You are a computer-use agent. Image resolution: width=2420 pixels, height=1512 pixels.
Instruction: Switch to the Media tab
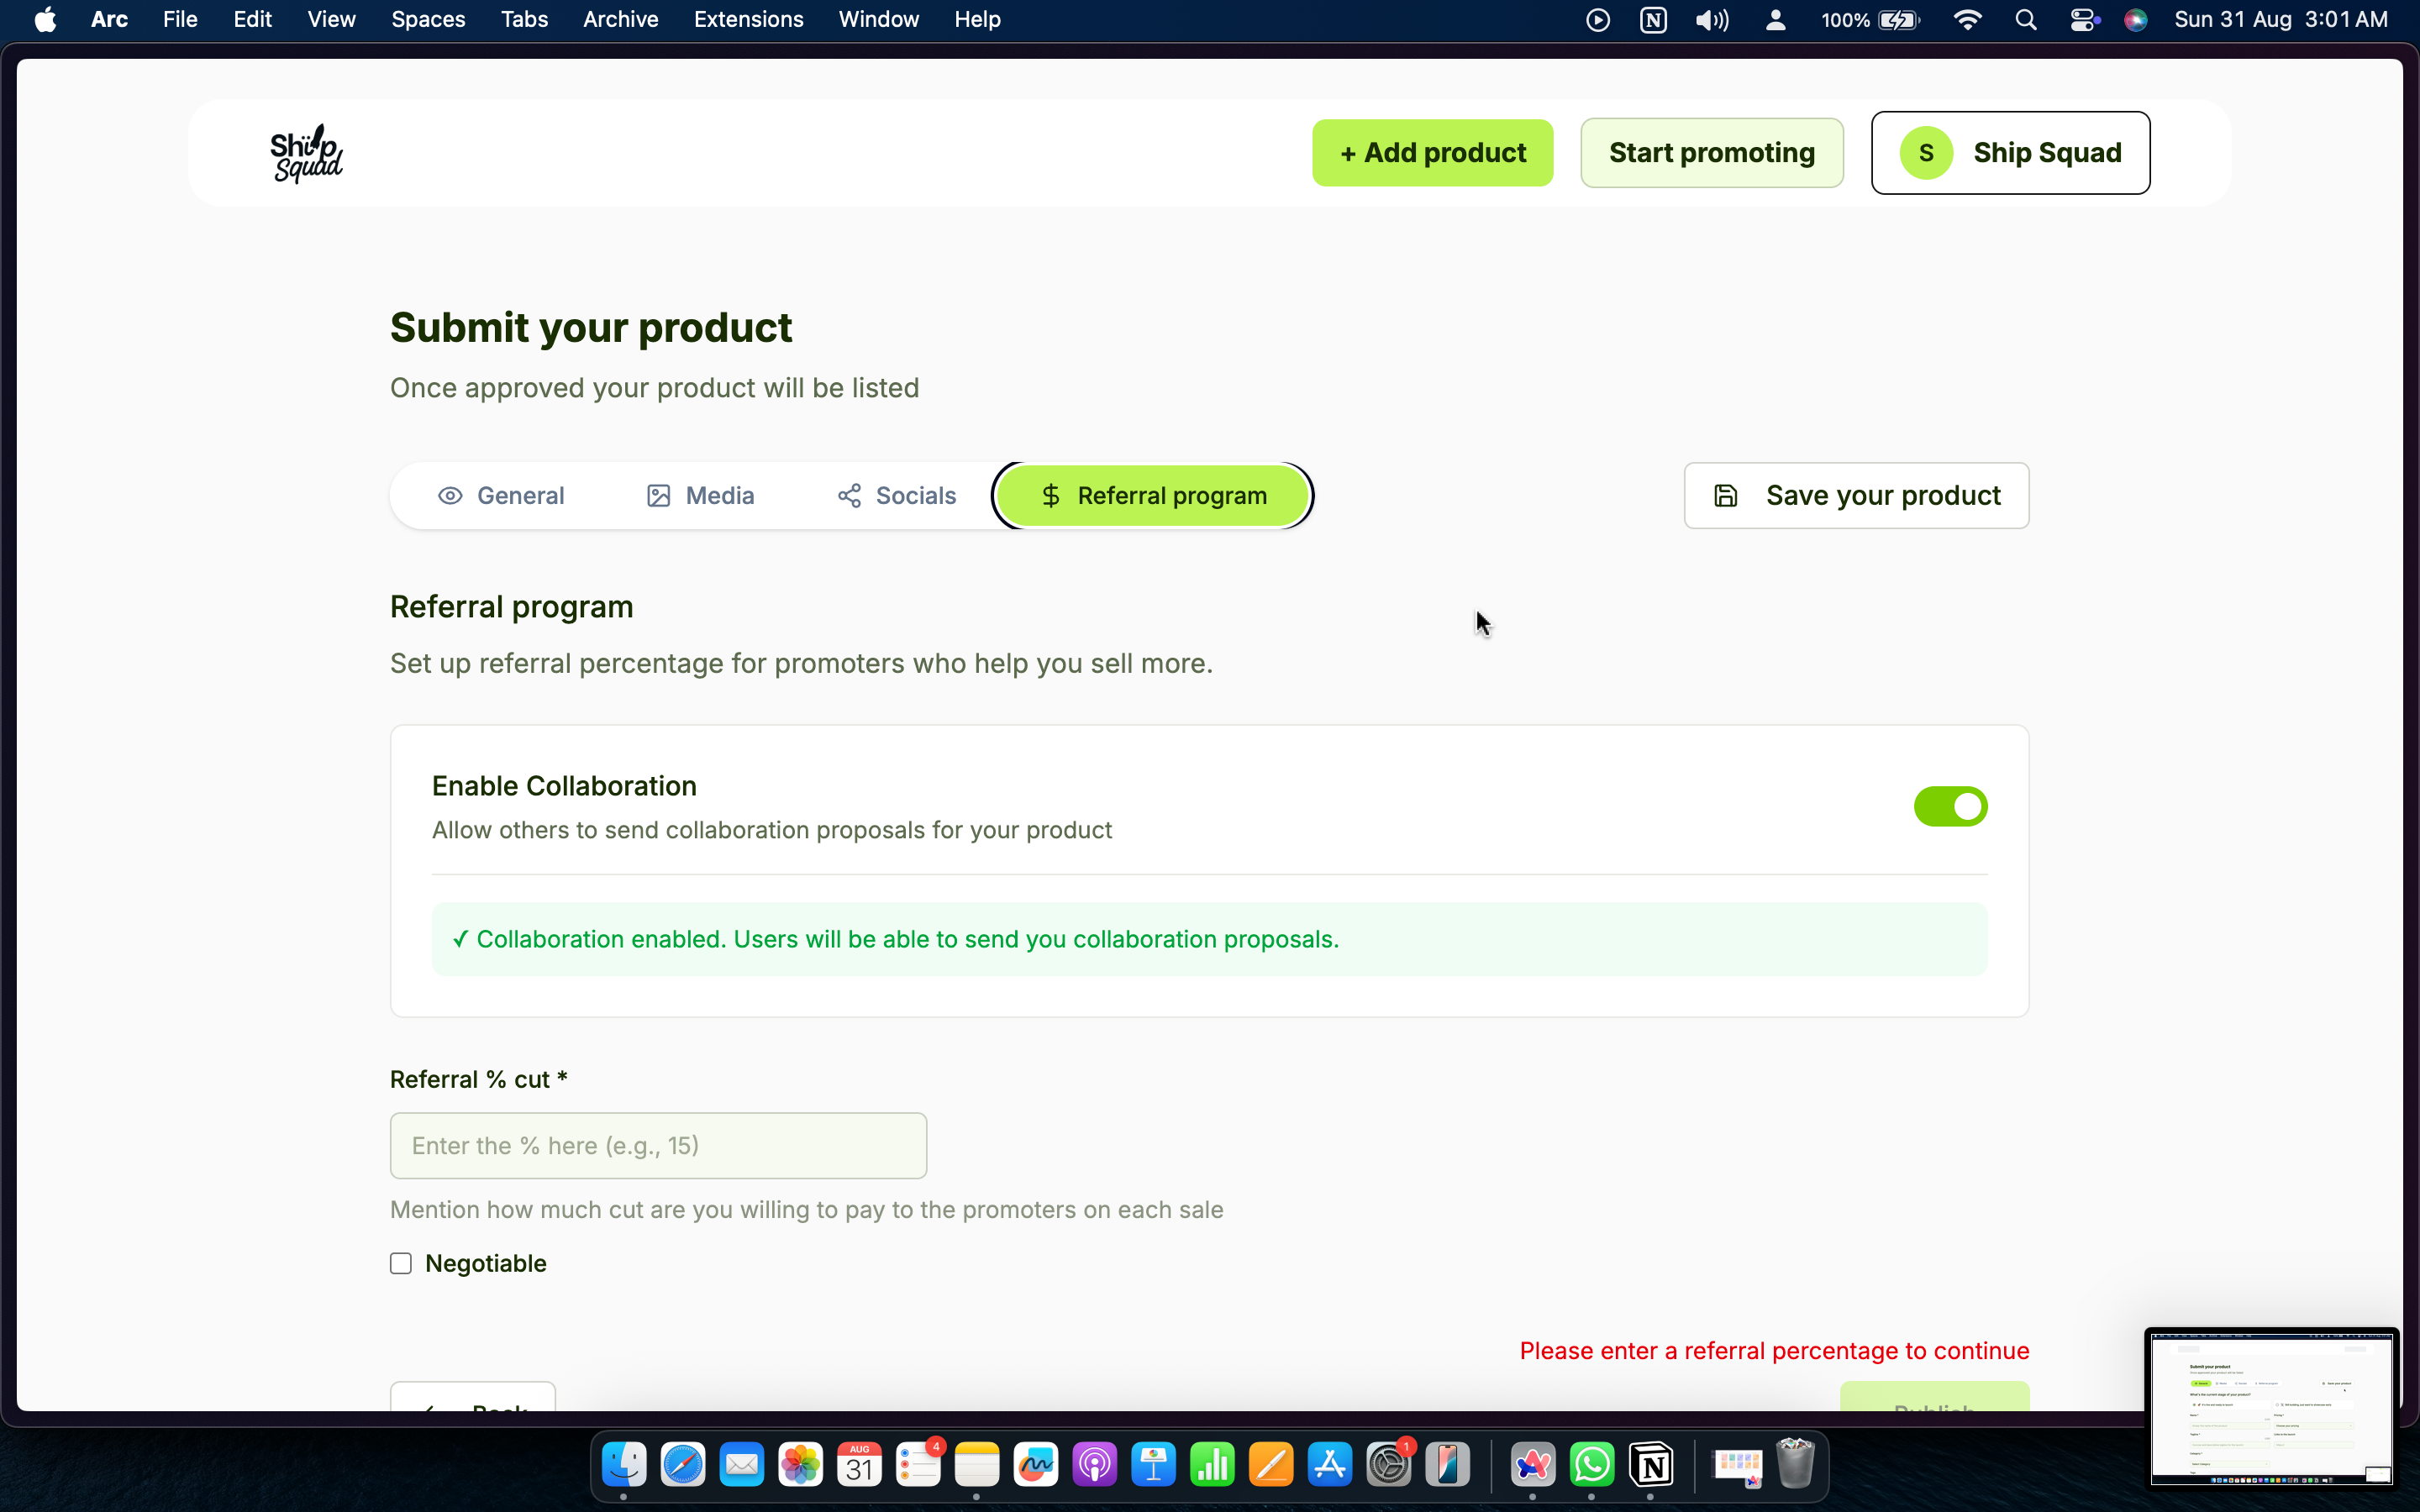pos(700,496)
